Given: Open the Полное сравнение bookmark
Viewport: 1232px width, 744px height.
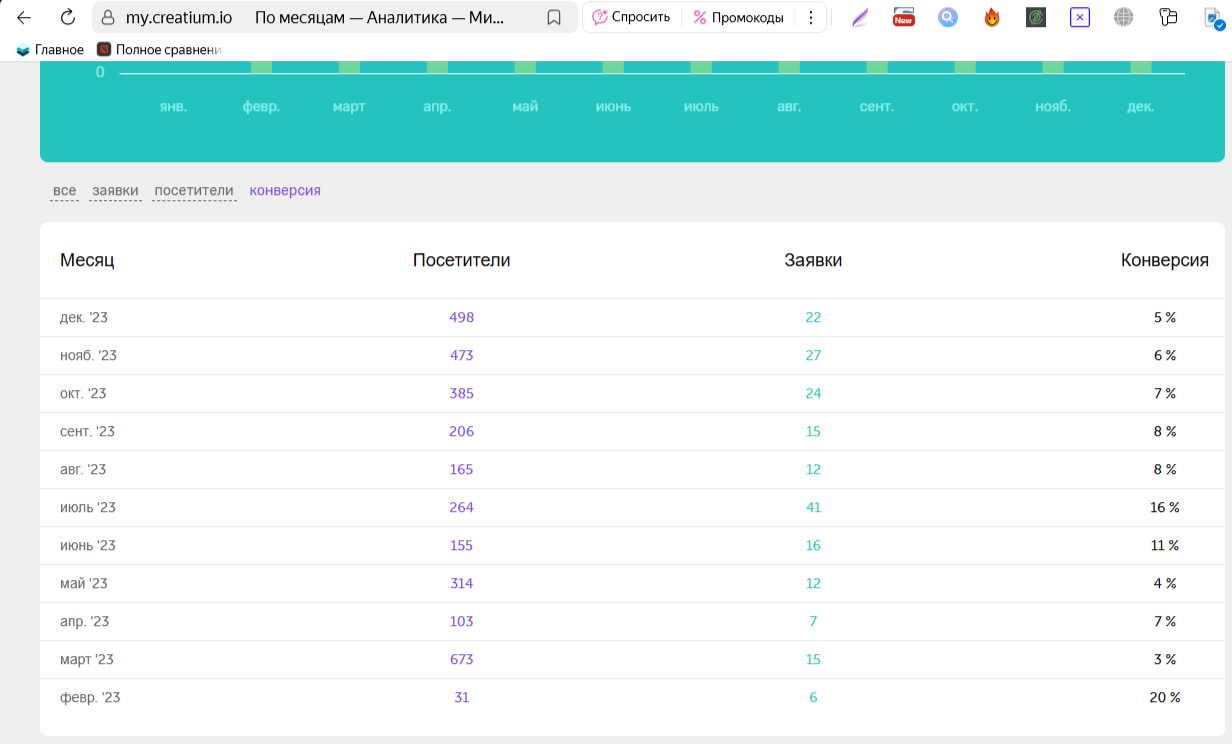Looking at the screenshot, I should tap(159, 49).
